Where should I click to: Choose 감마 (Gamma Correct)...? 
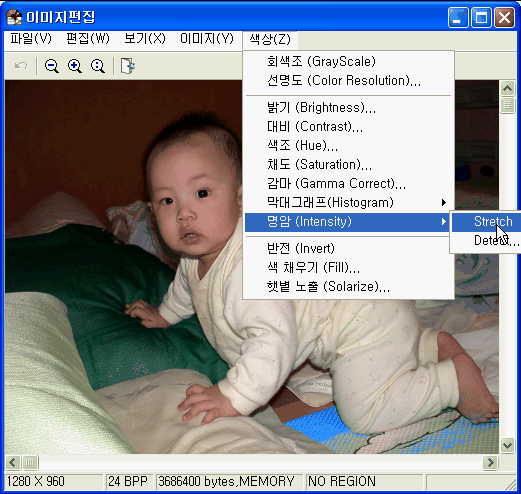click(x=349, y=184)
